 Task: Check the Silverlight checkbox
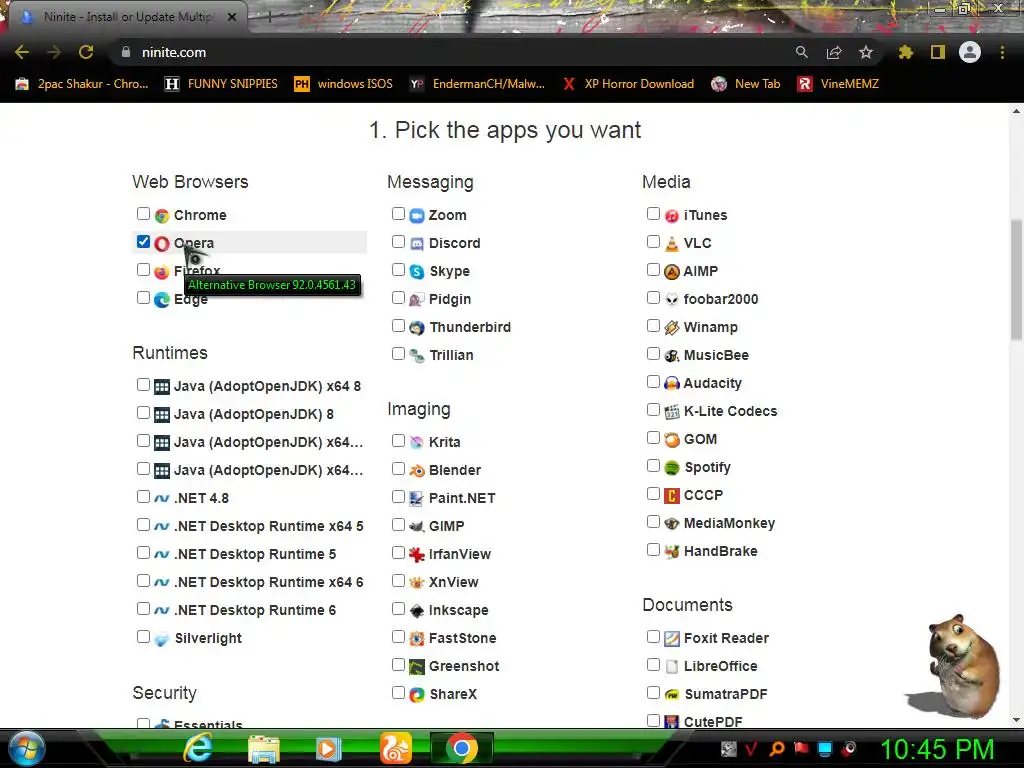[x=143, y=637]
